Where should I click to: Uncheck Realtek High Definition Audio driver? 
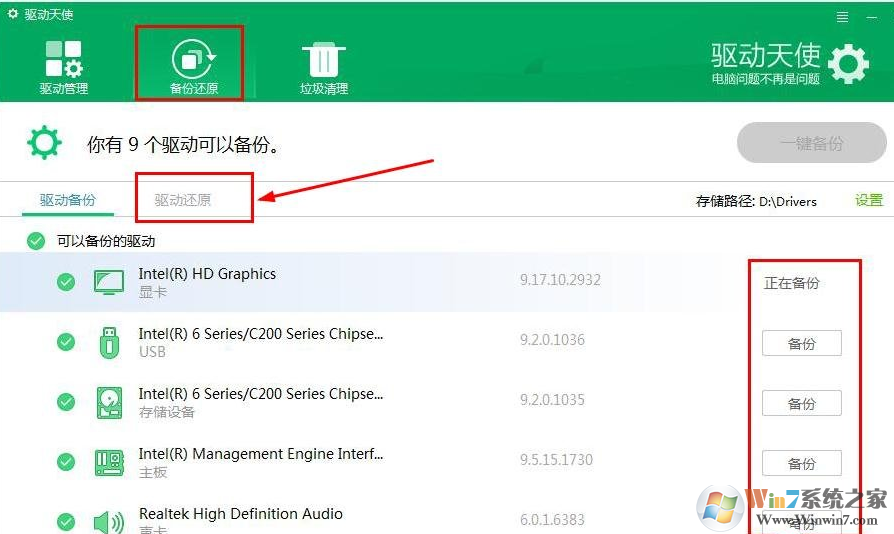tap(66, 521)
